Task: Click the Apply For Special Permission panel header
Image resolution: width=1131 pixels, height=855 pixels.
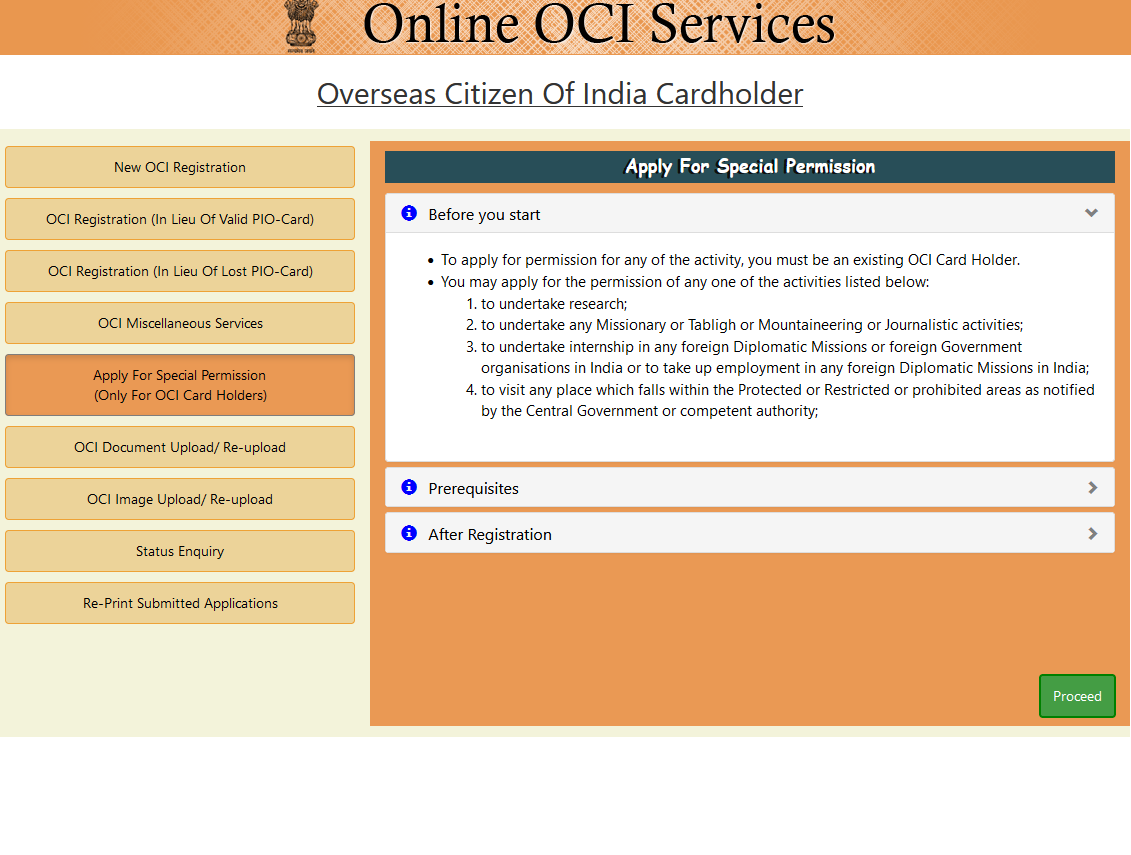Action: pyautogui.click(x=749, y=167)
